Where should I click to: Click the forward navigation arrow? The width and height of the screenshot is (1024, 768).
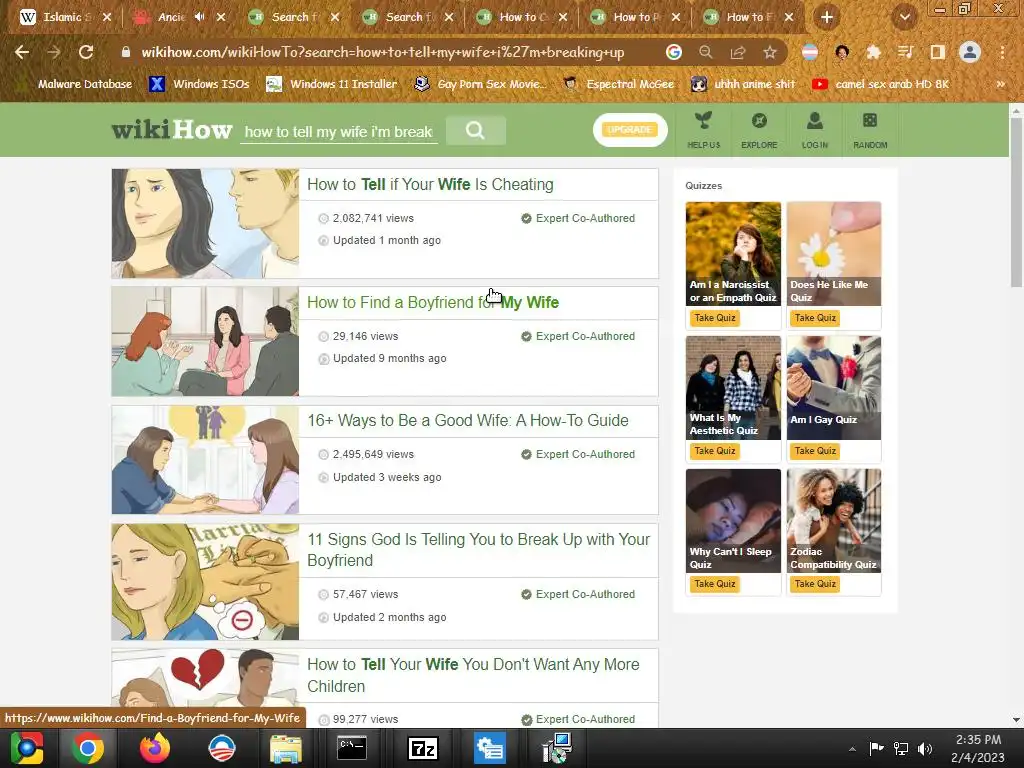coord(54,52)
